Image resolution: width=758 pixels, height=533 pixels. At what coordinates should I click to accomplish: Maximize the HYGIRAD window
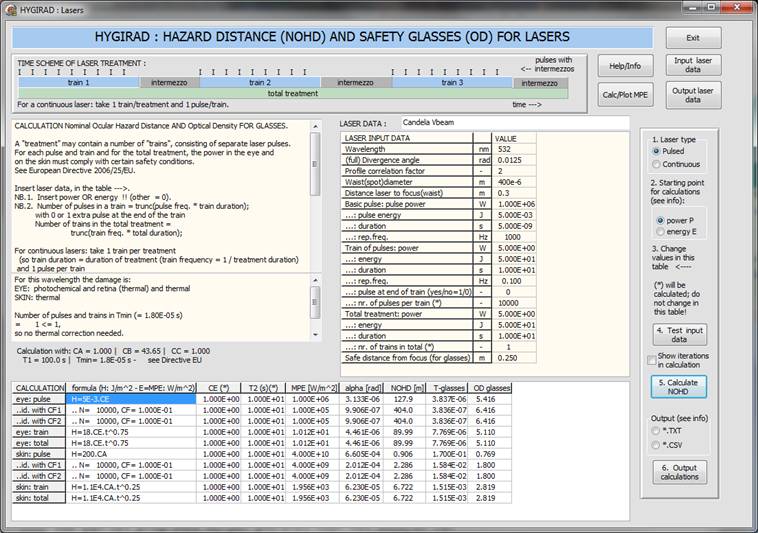(711, 7)
